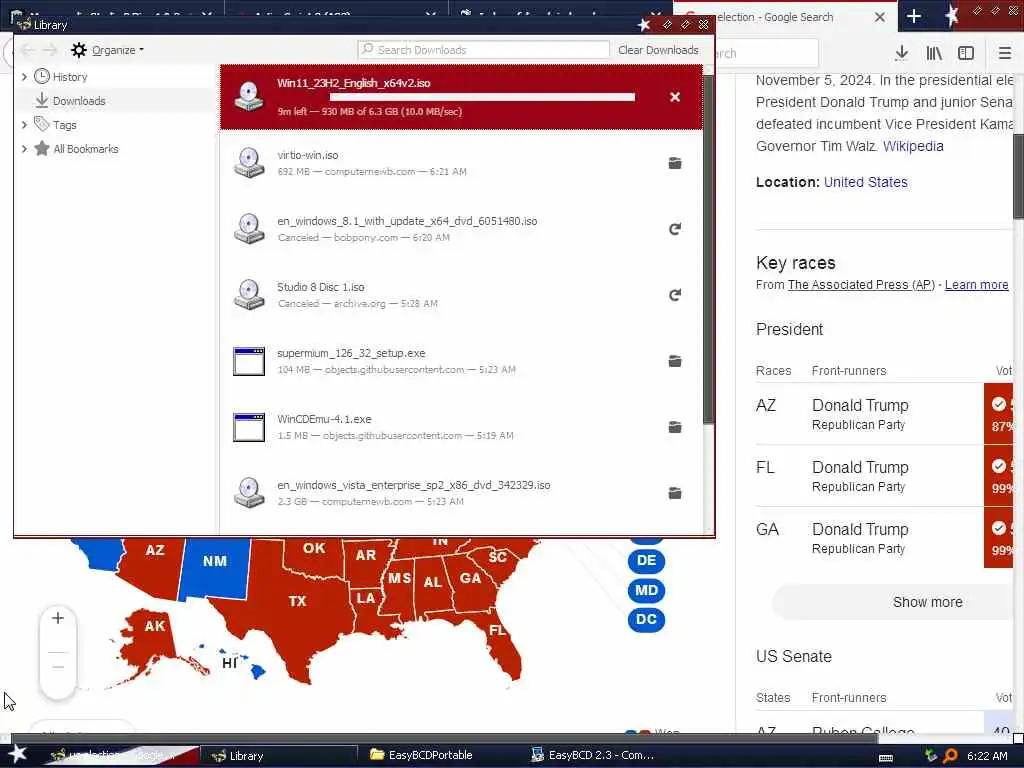Viewport: 1024px width, 768px height.
Task: Open the browser downloads toolbar icon
Action: click(x=901, y=53)
